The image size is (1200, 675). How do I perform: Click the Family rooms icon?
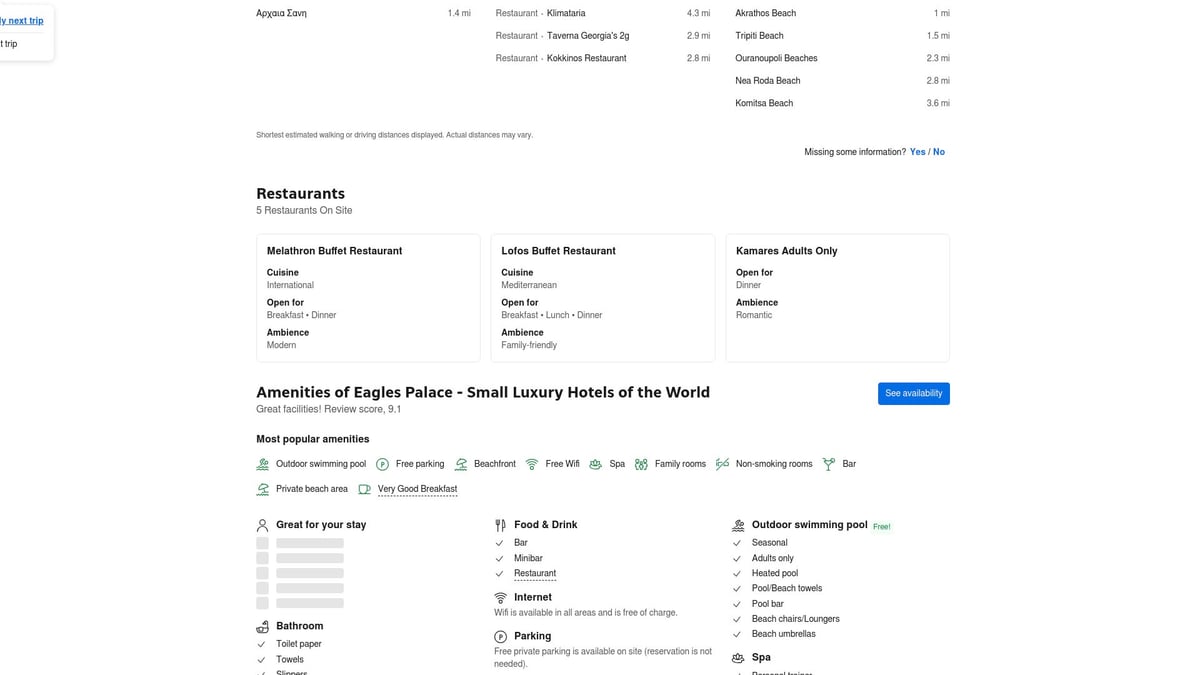(641, 464)
